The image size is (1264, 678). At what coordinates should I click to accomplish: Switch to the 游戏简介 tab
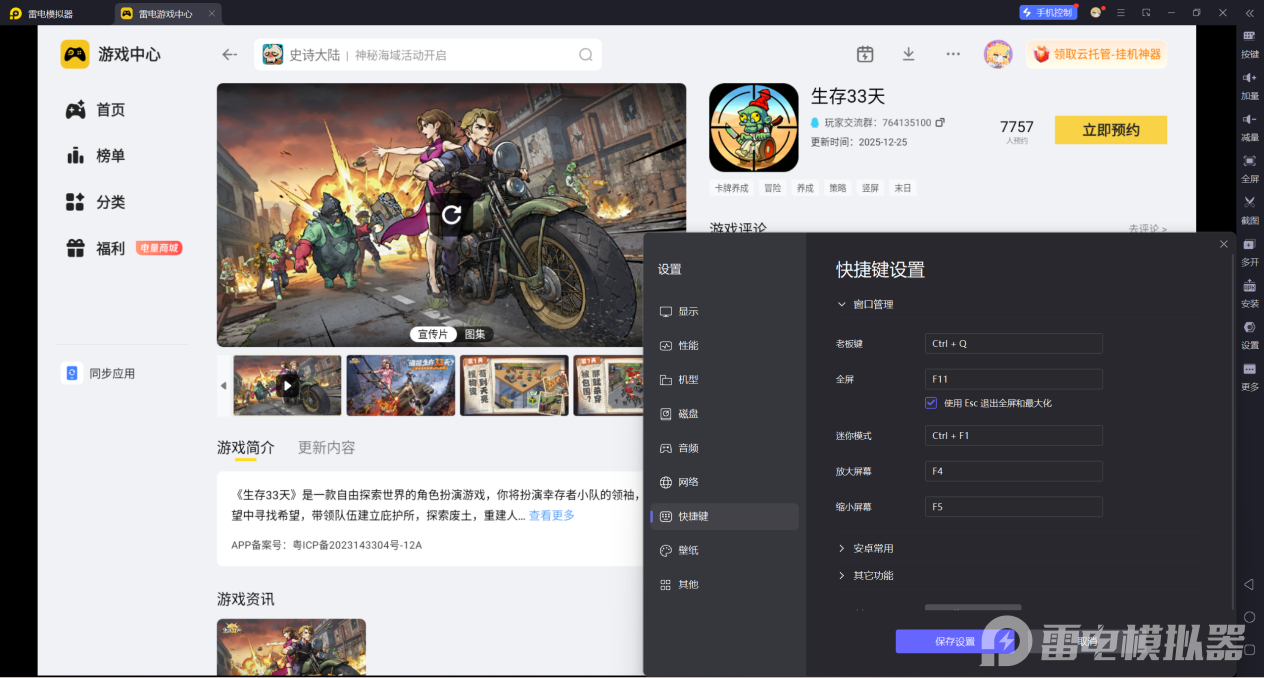(x=246, y=447)
